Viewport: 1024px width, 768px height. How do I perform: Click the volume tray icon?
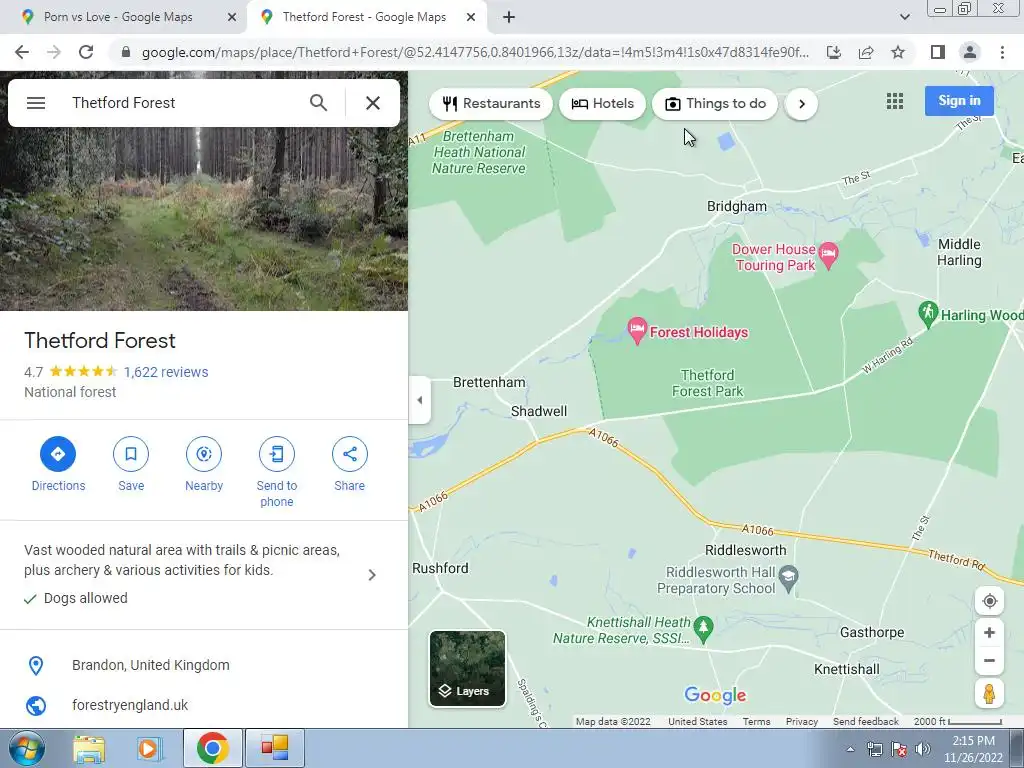click(923, 749)
